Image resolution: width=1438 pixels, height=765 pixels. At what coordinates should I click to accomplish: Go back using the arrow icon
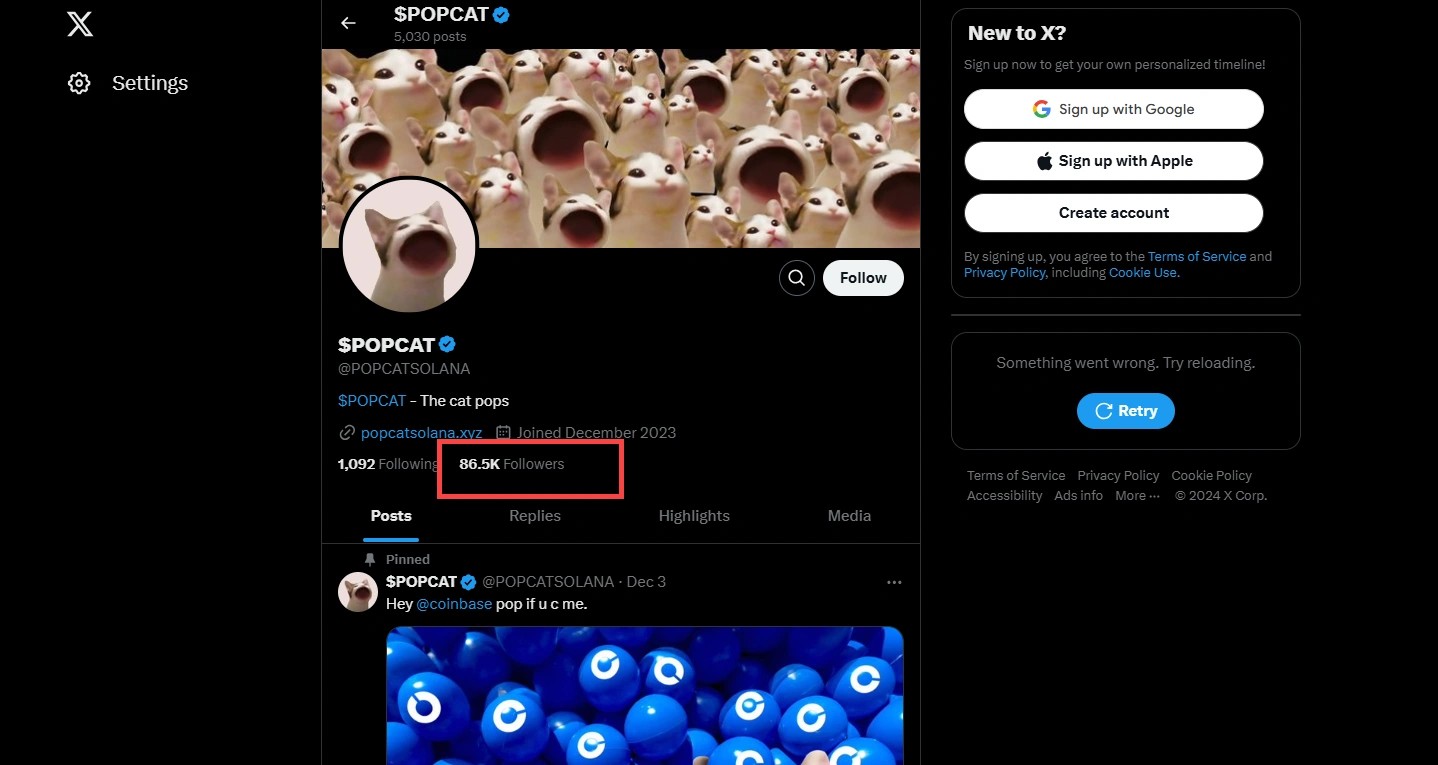point(348,23)
